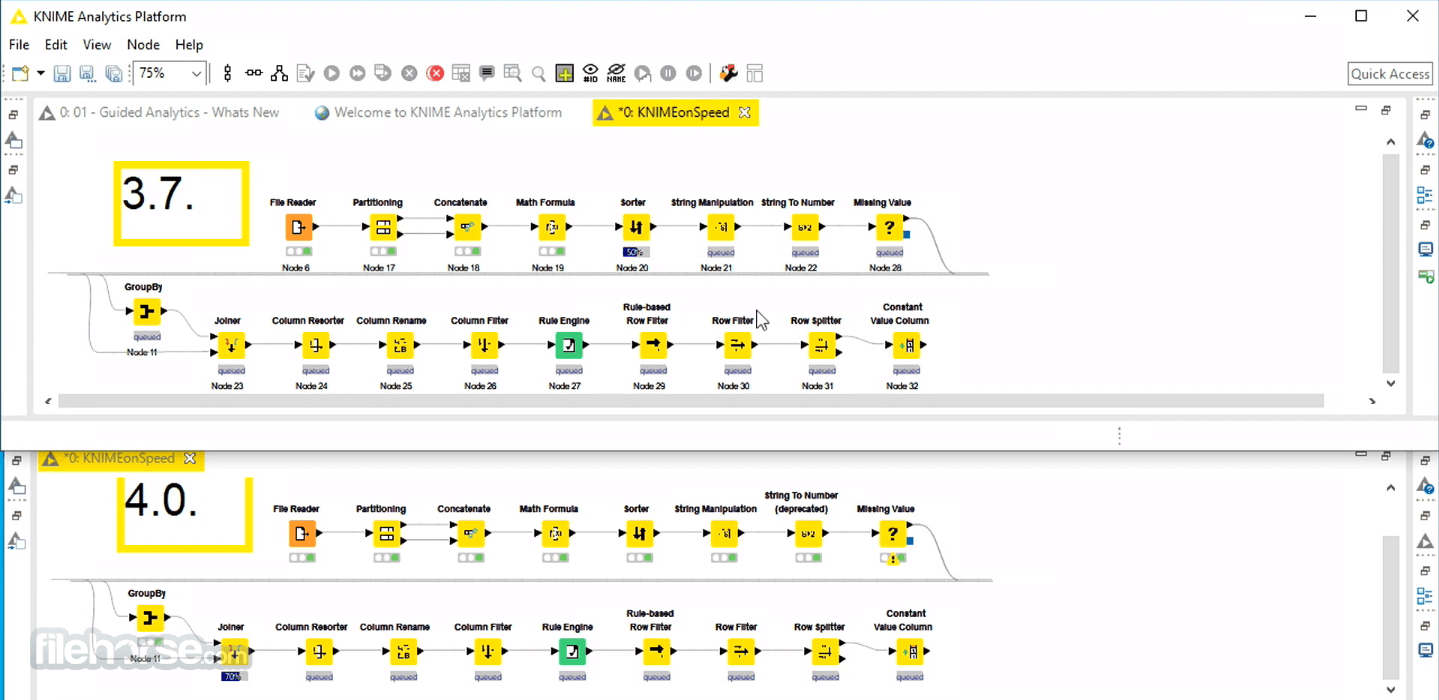Cancel all running nodes with red X
The height and width of the screenshot is (700, 1439).
pos(435,73)
